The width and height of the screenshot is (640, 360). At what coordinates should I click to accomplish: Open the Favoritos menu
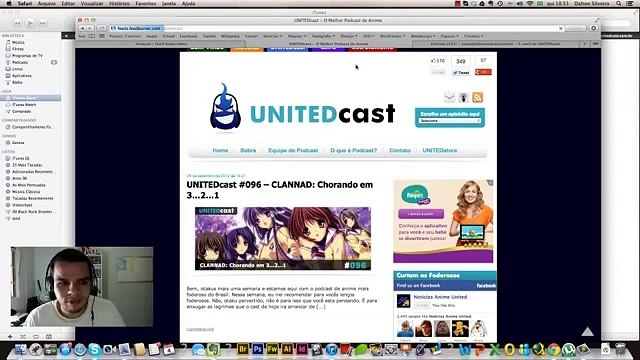coord(146,3)
